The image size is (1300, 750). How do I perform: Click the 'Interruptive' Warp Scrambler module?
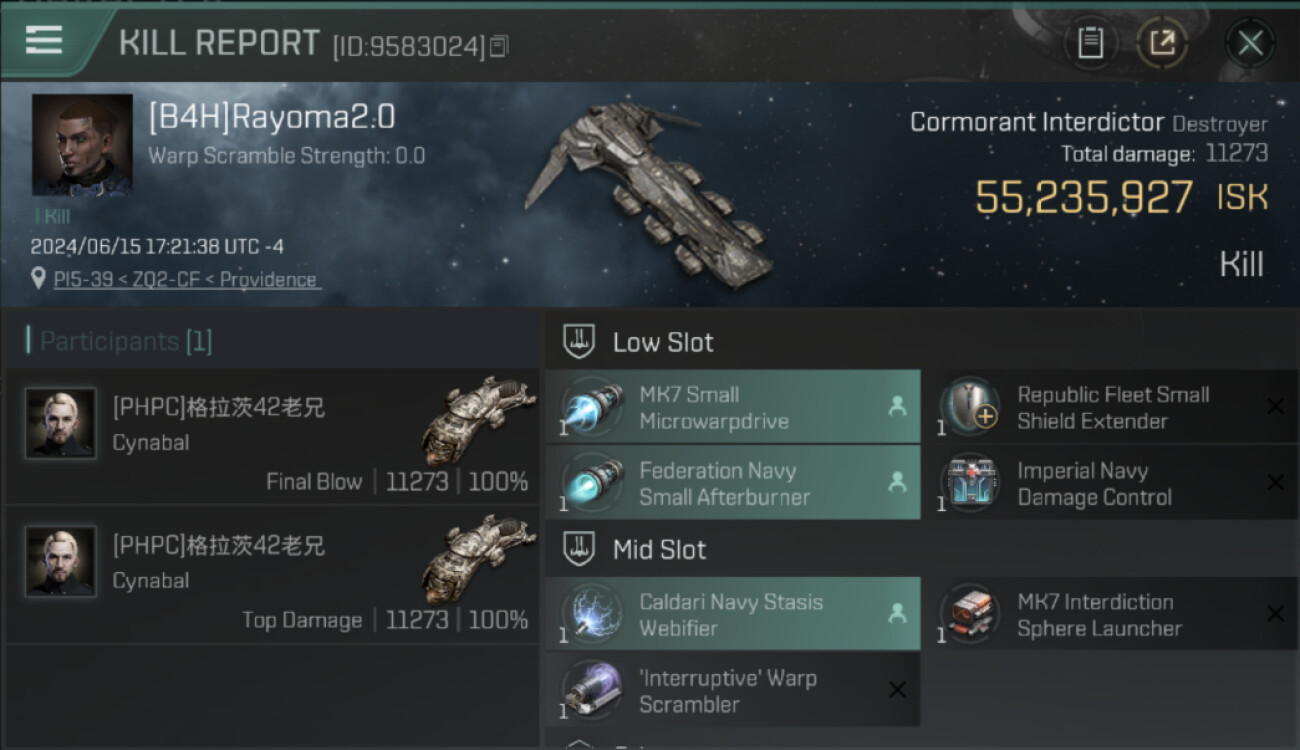tap(733, 690)
